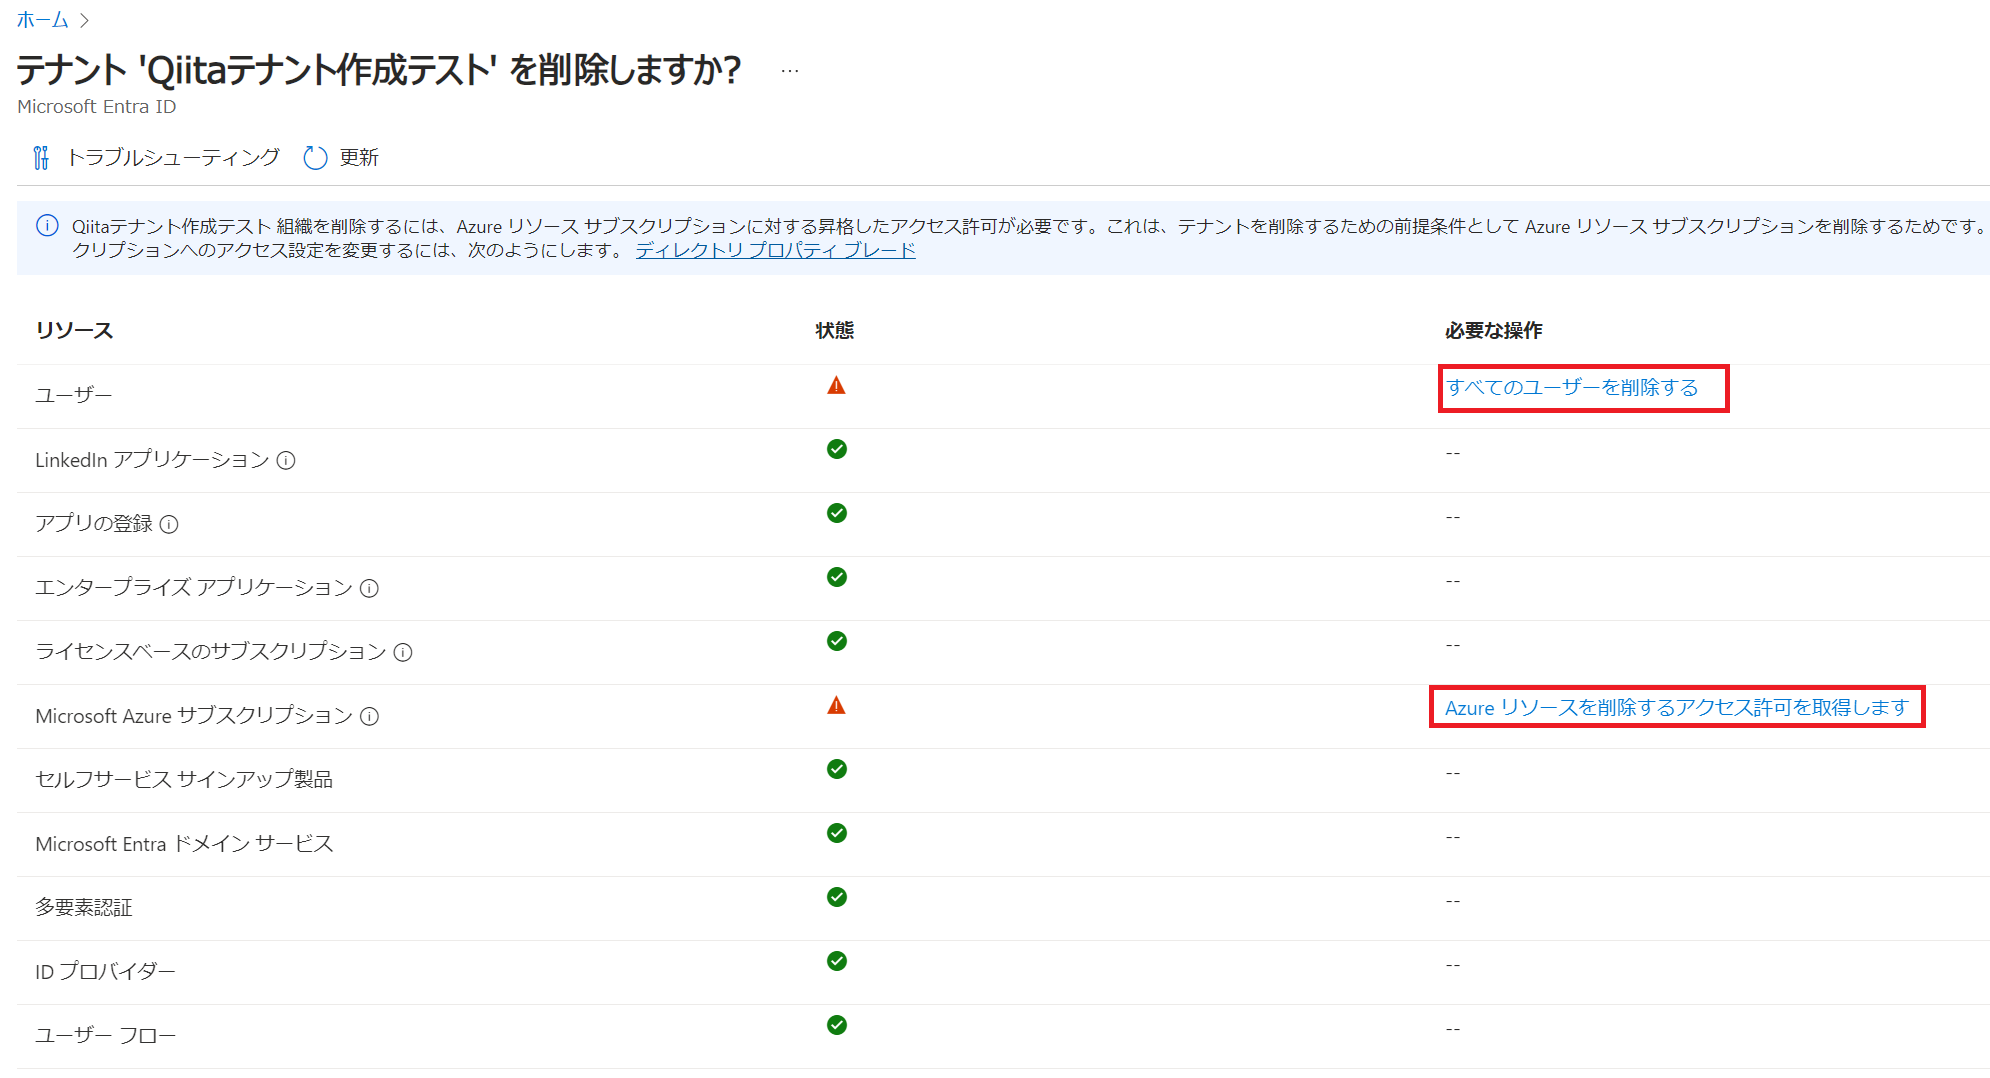
Task: Select the アプリの登録 row label
Action: coord(94,523)
